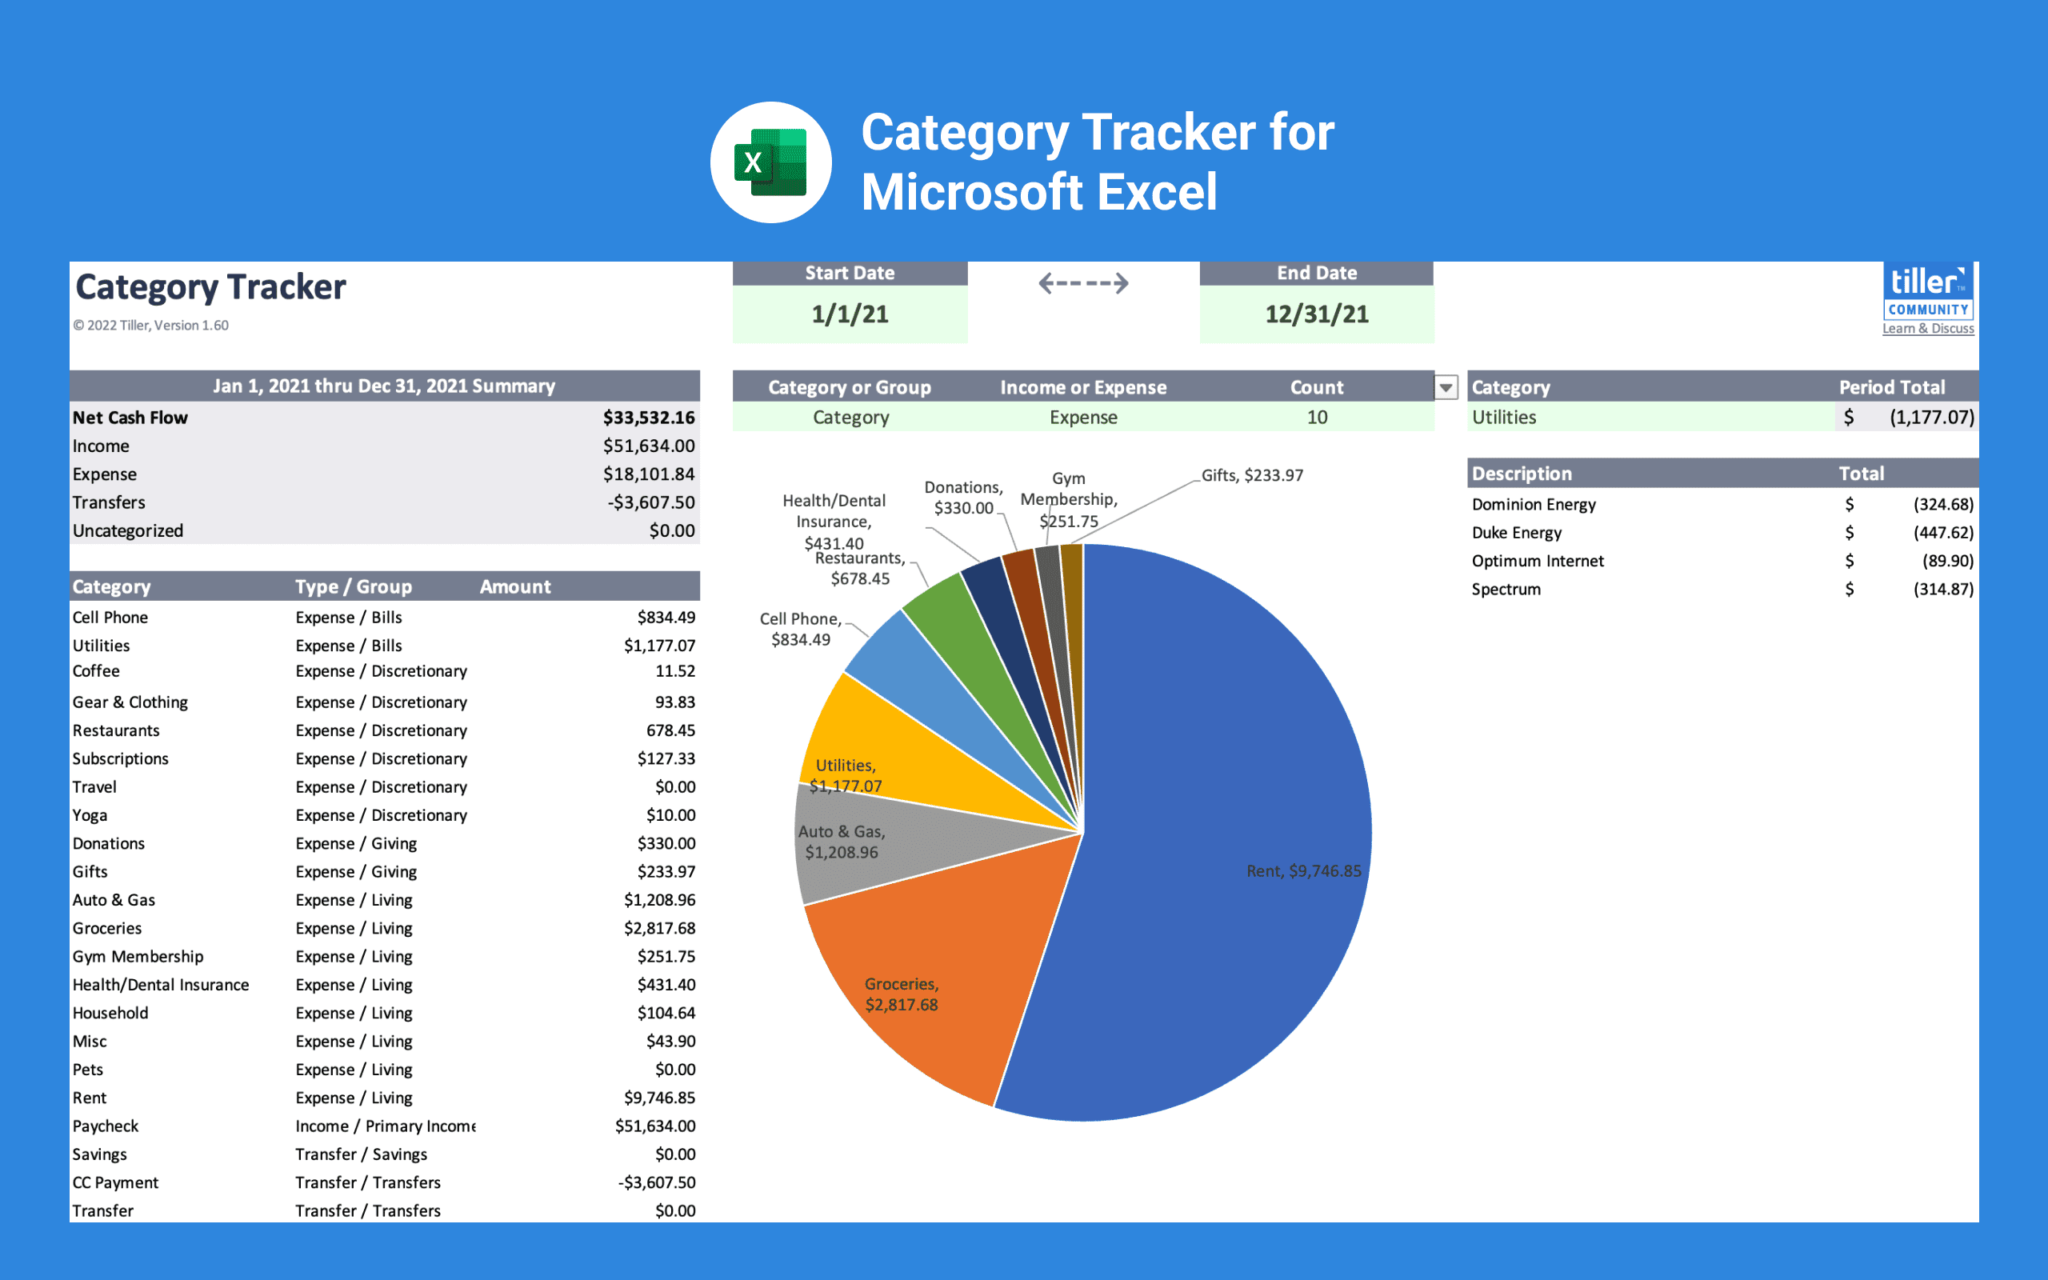The height and width of the screenshot is (1280, 2048).
Task: Click the Category Tracker title
Action: (209, 287)
